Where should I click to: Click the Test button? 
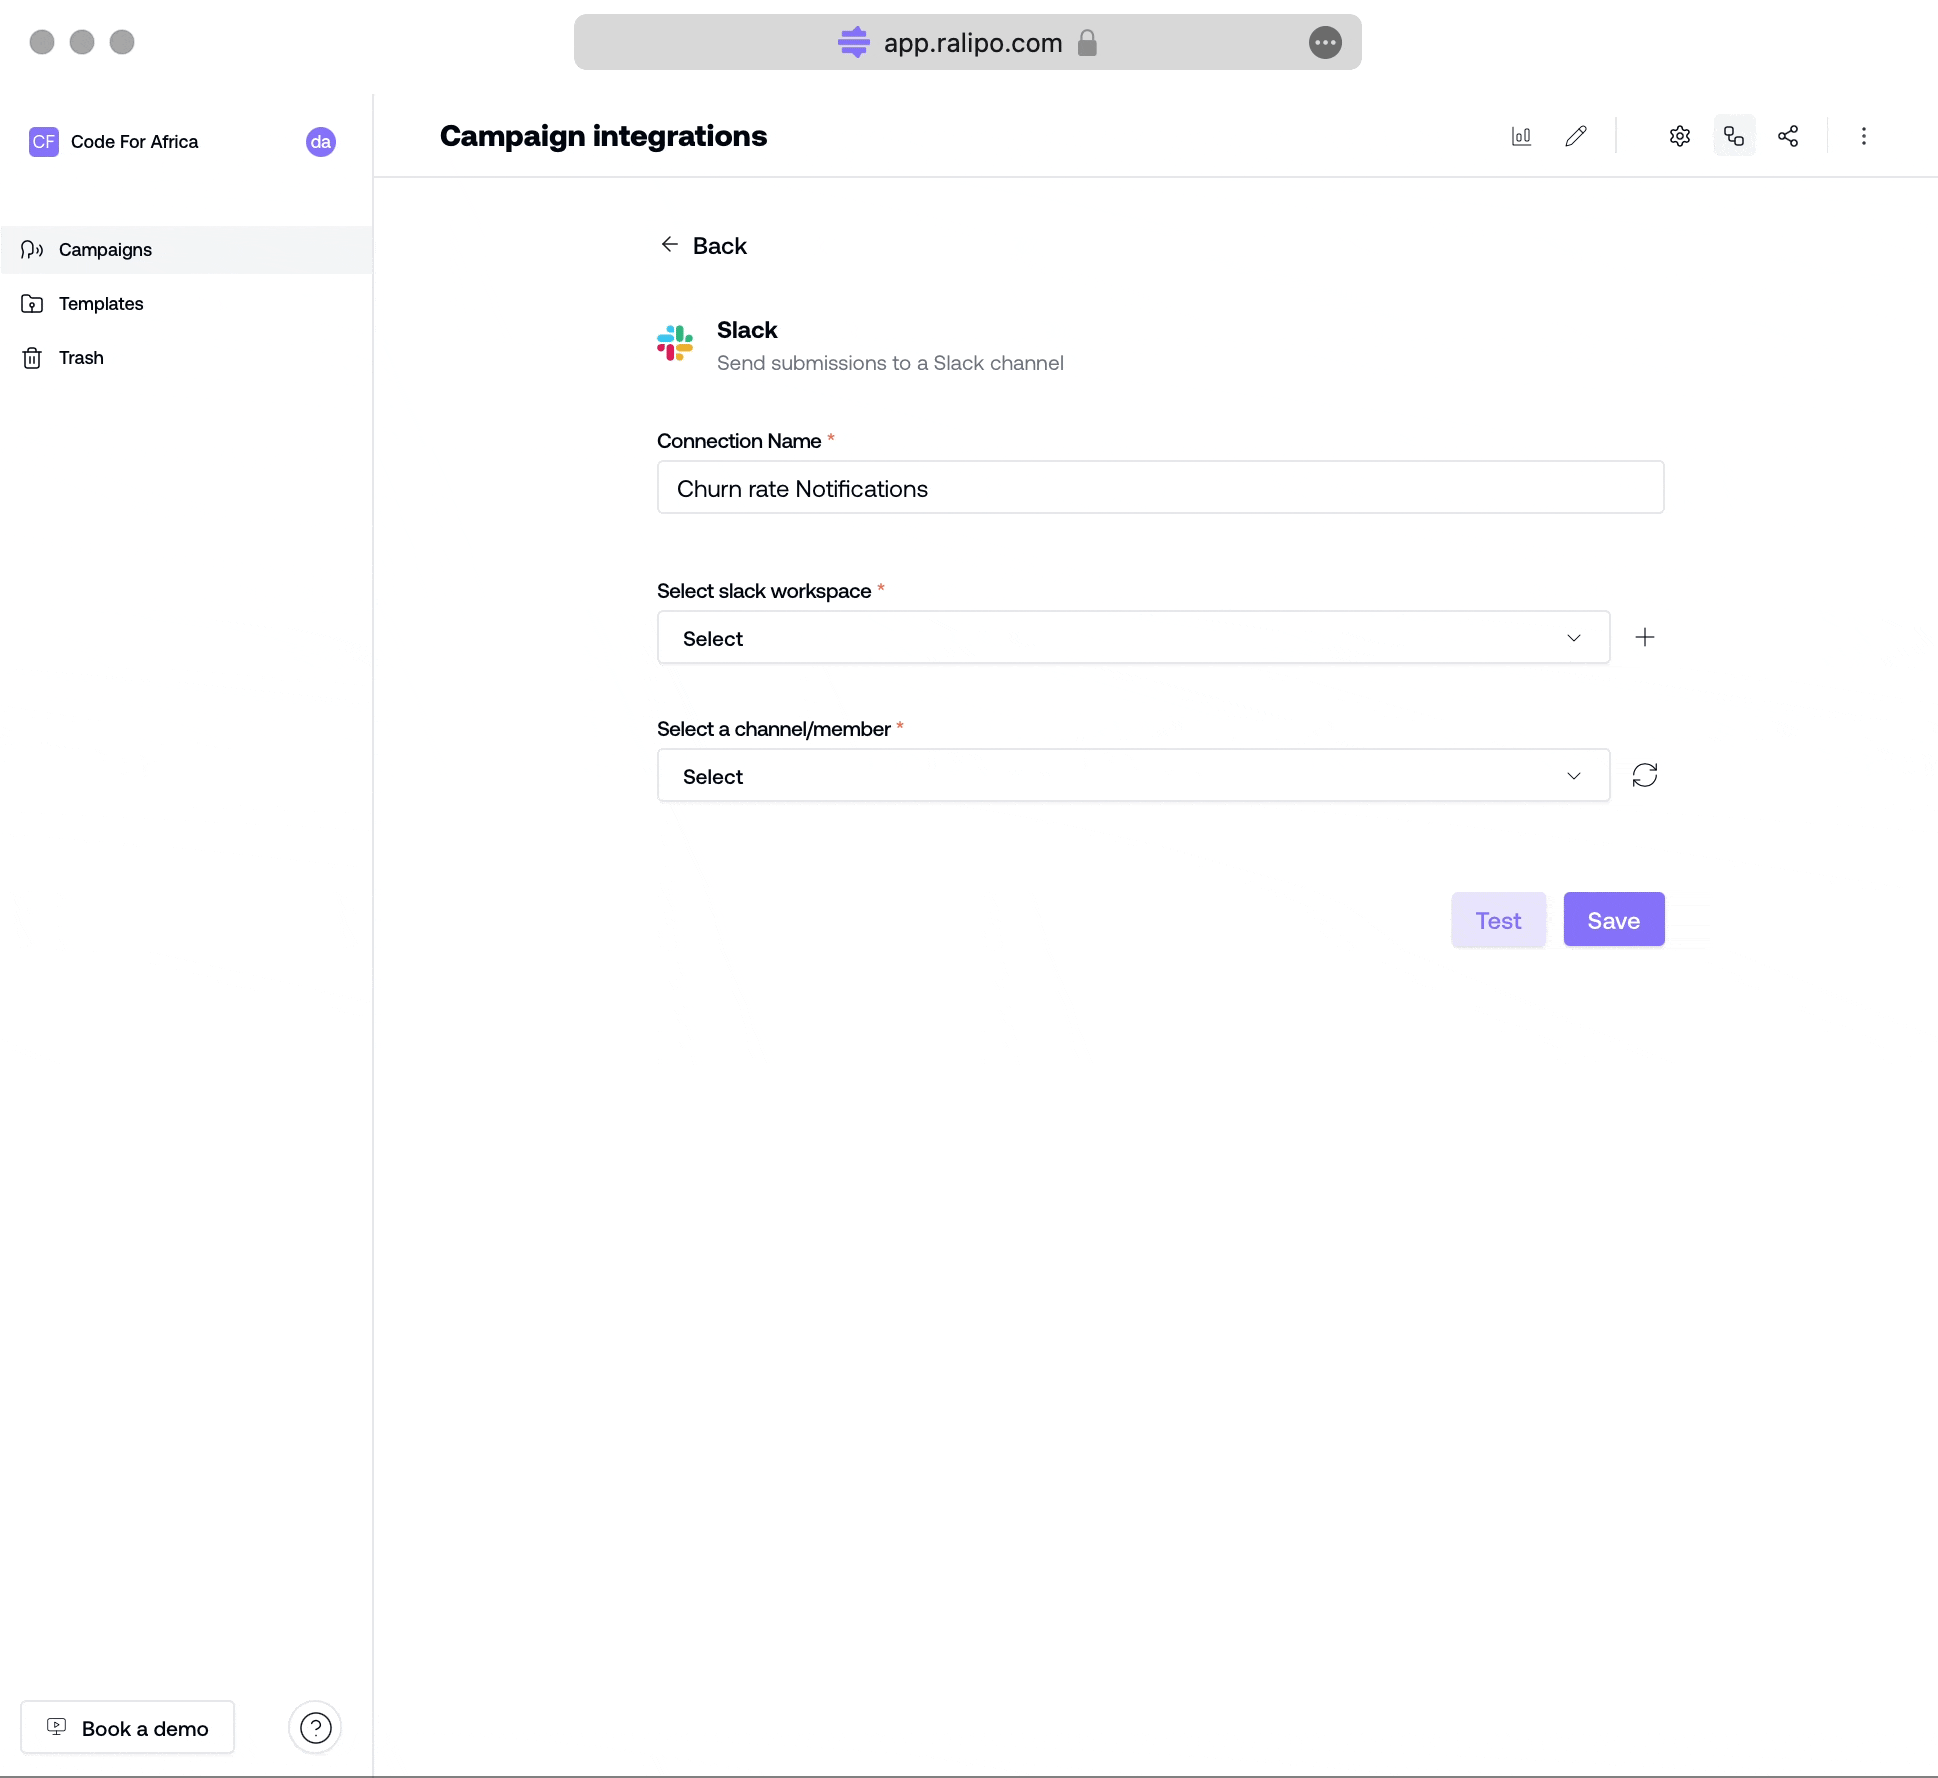pos(1498,919)
